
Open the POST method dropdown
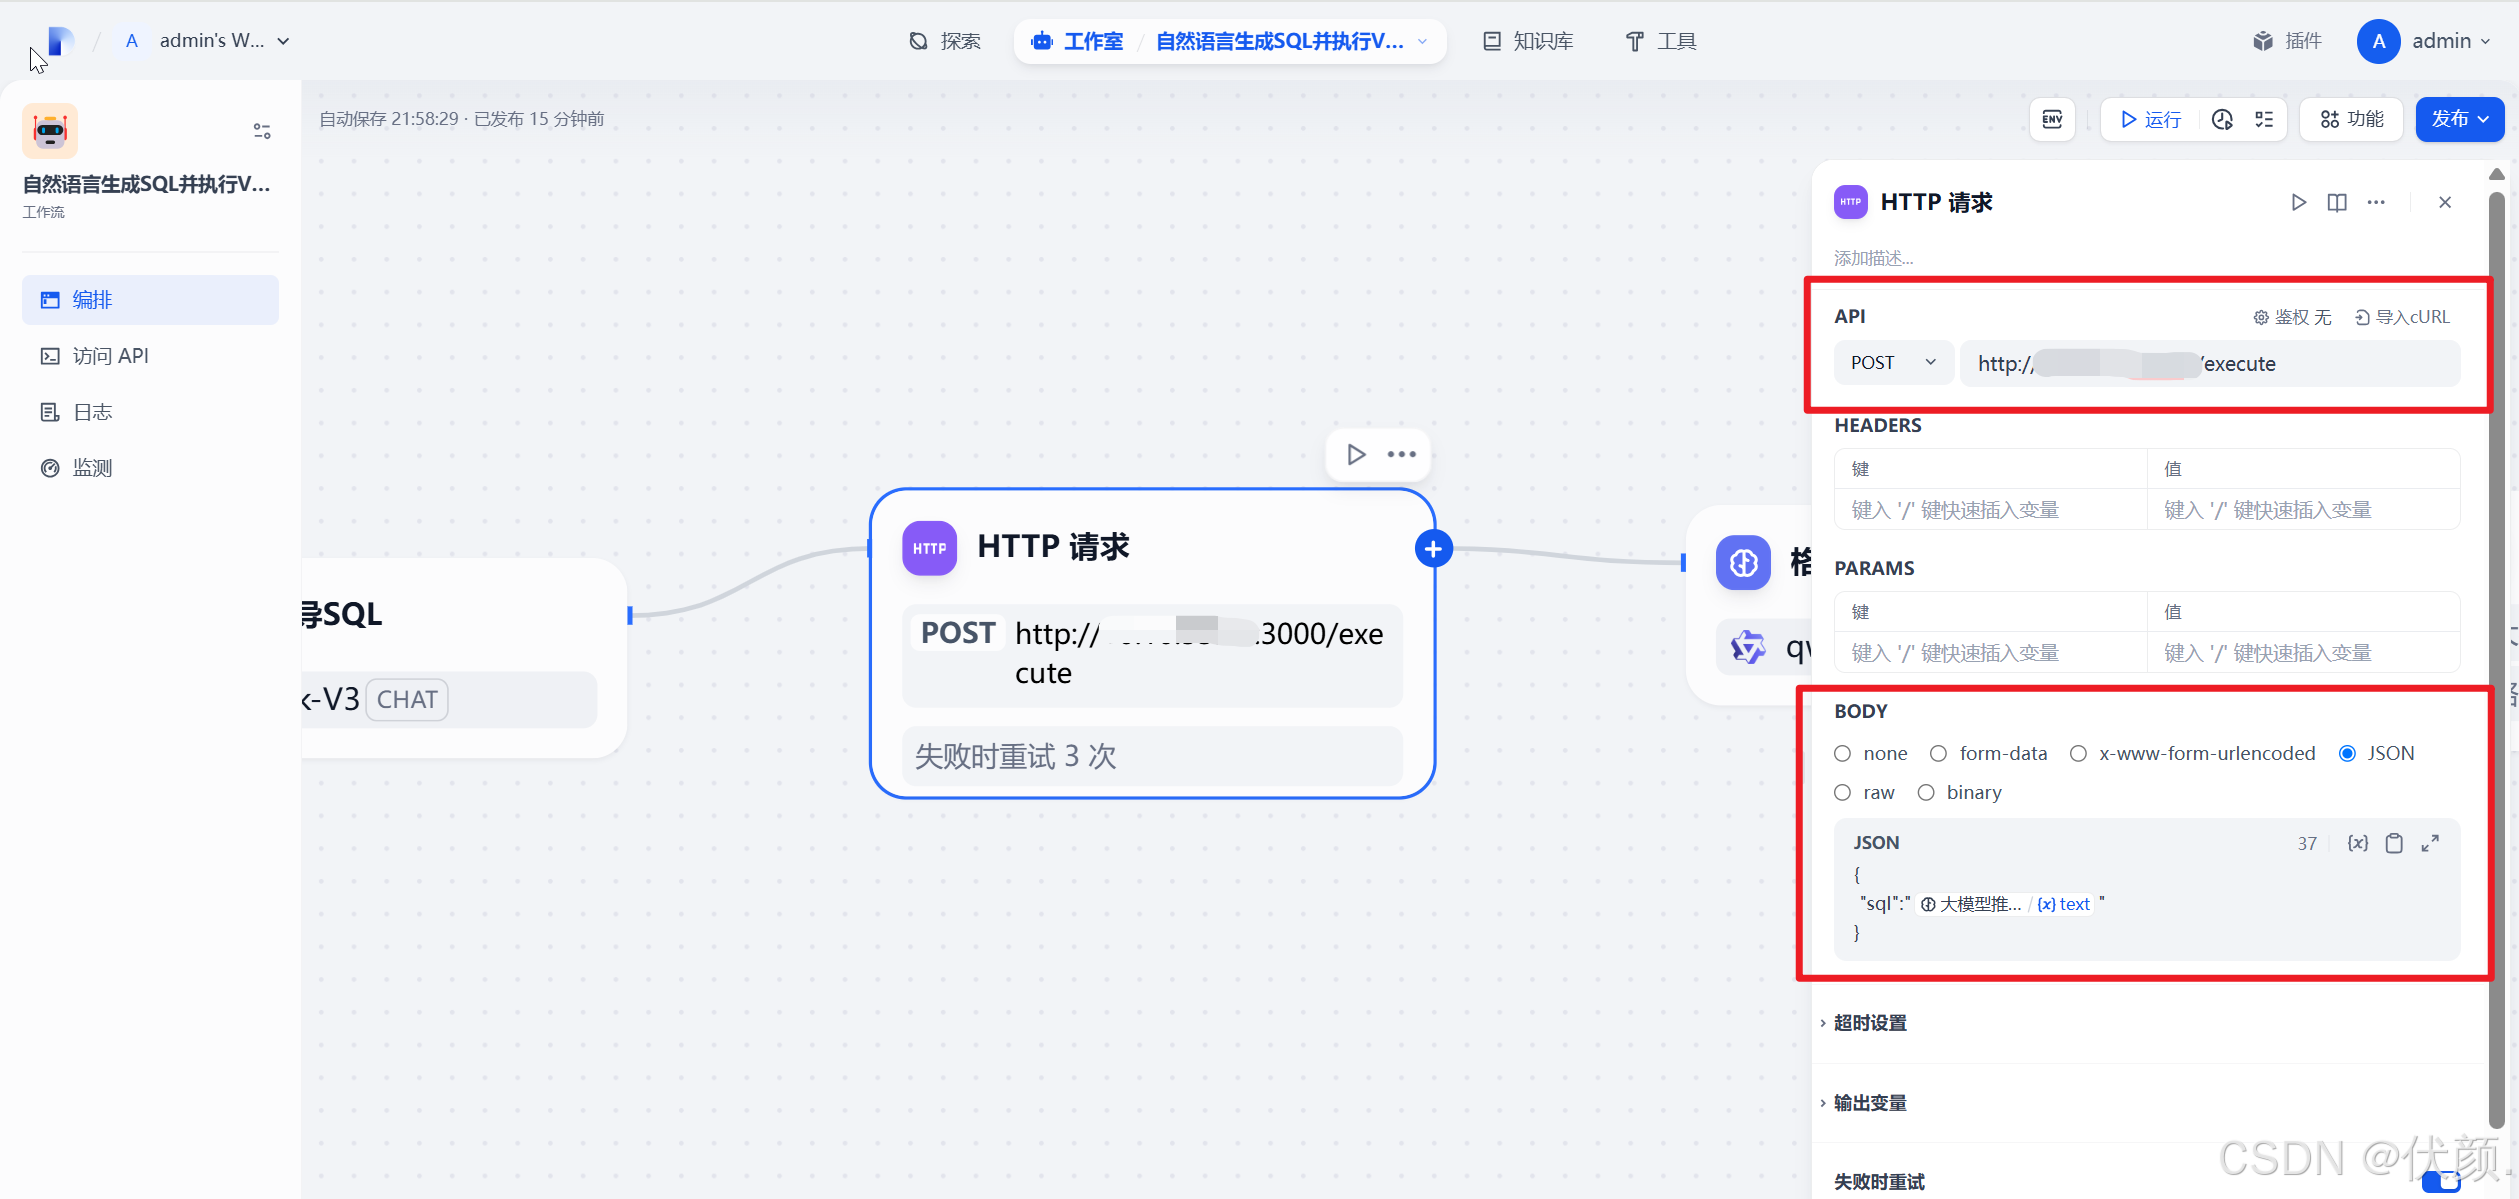(x=1892, y=363)
